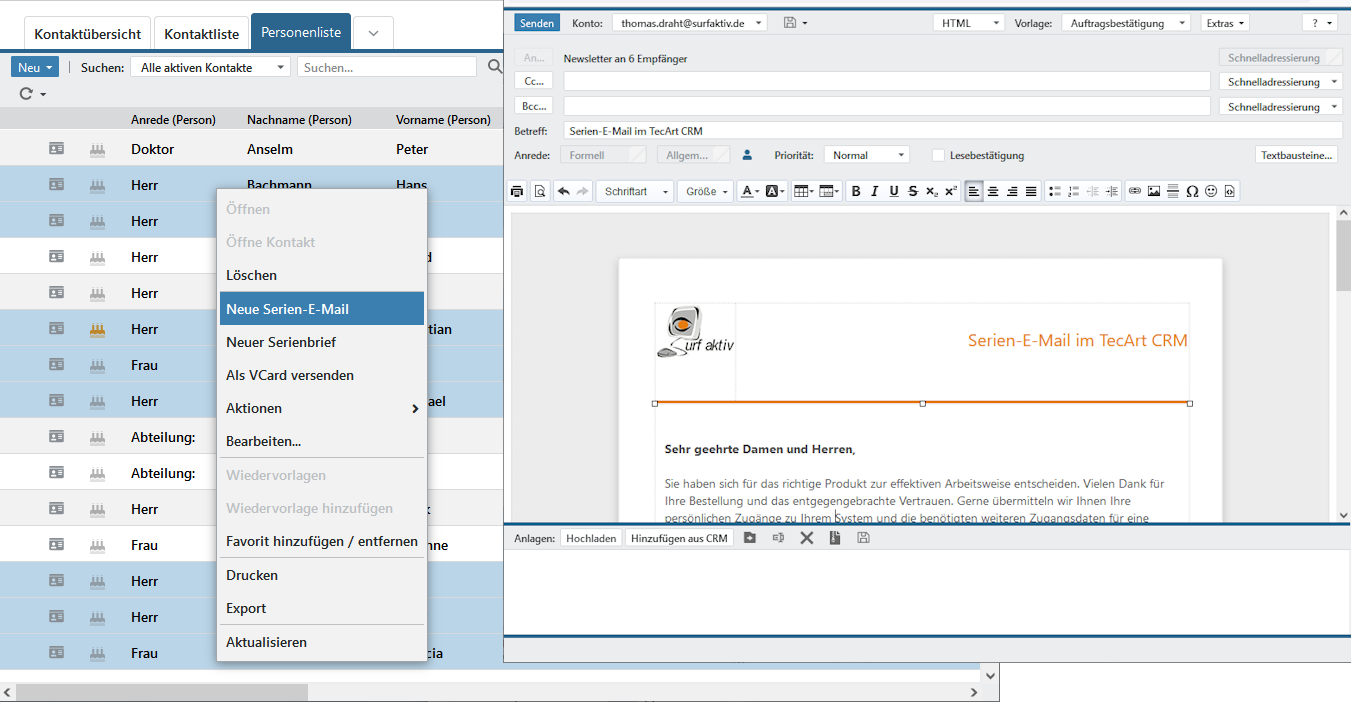The image size is (1351, 702).
Task: Delete attachment with the X icon
Action: tap(807, 538)
